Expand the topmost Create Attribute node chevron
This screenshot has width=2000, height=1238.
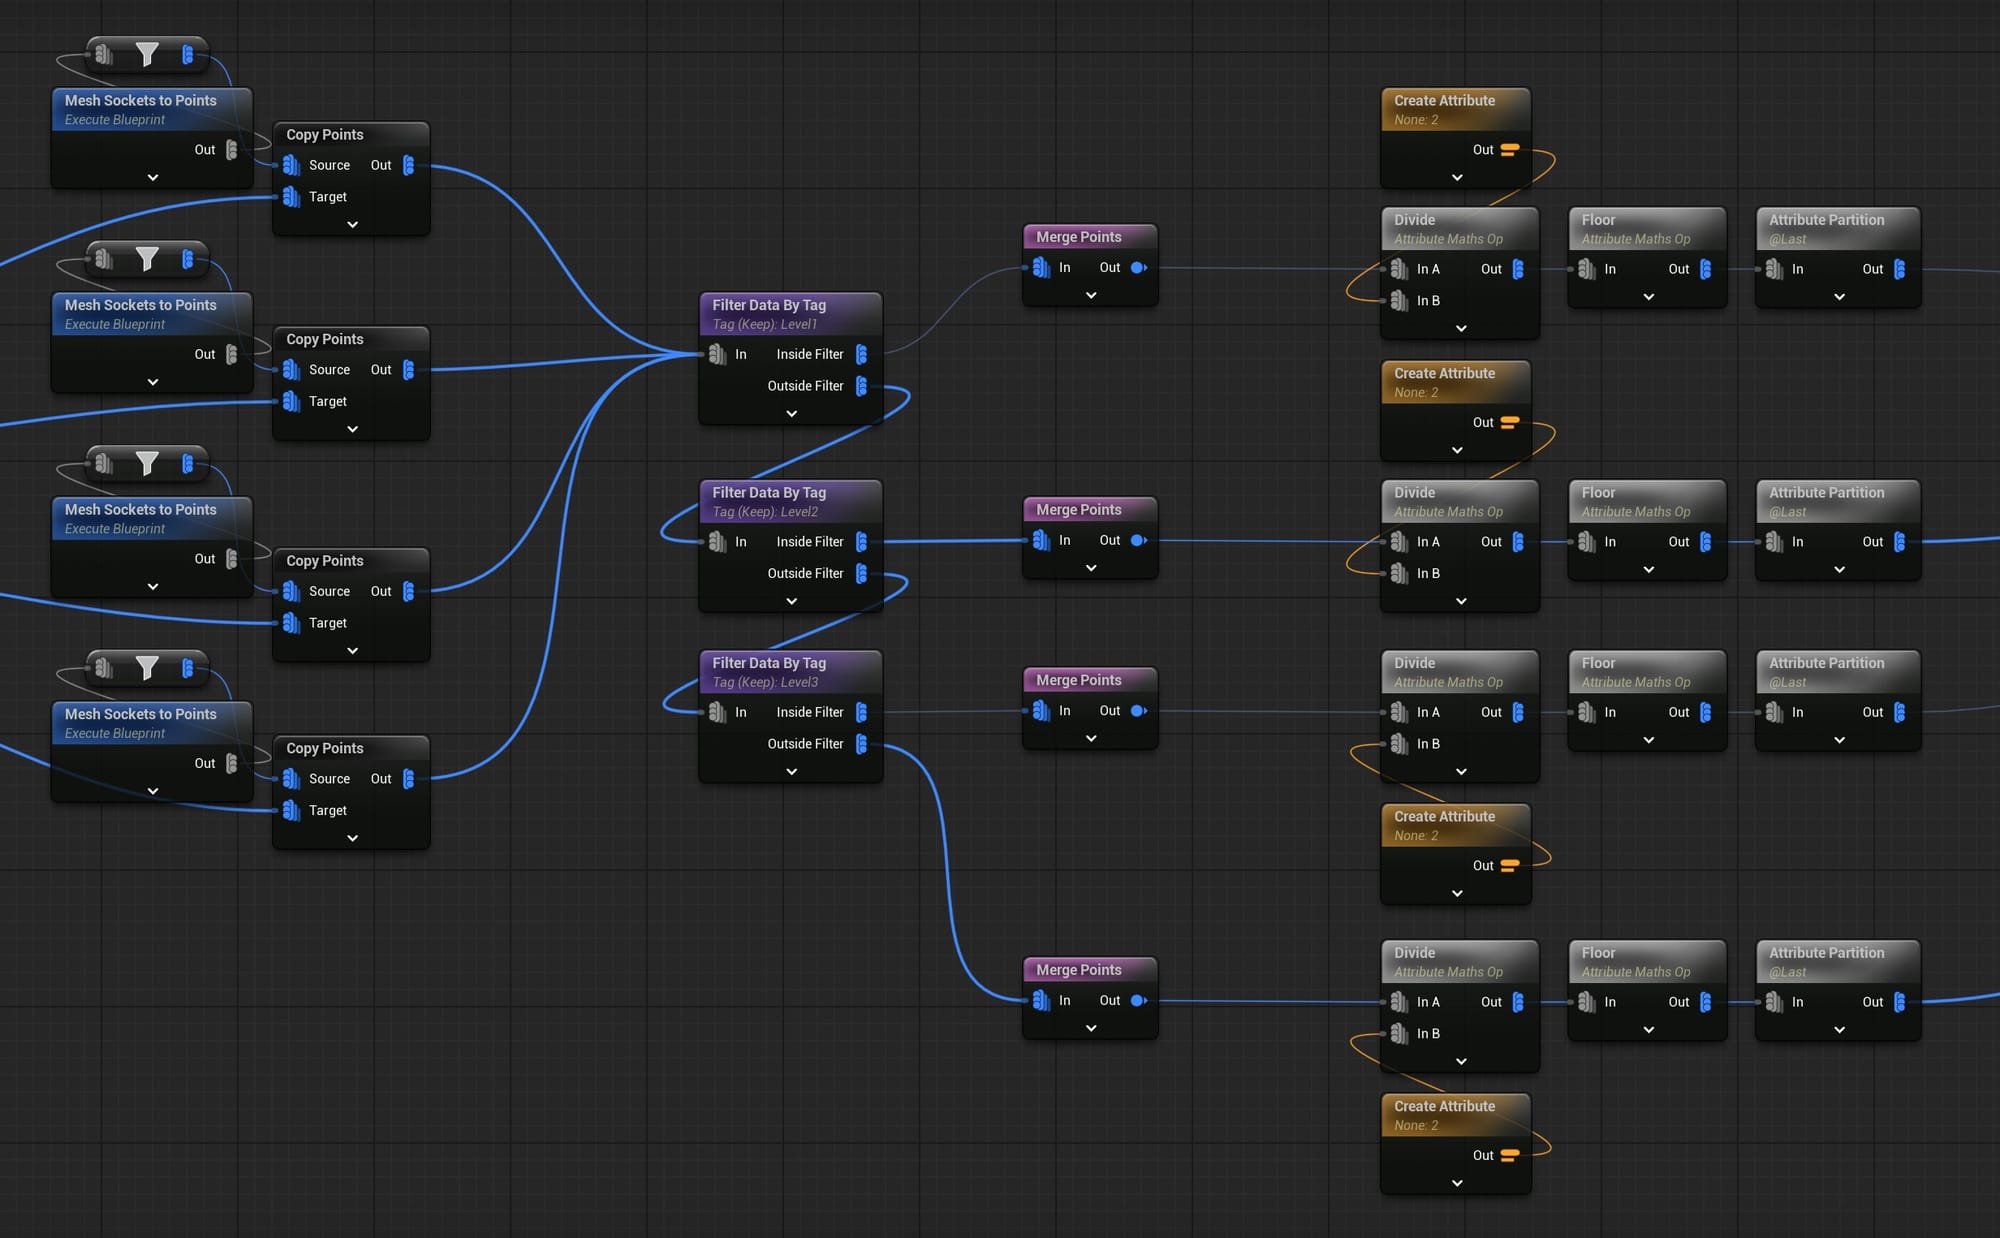[1457, 178]
